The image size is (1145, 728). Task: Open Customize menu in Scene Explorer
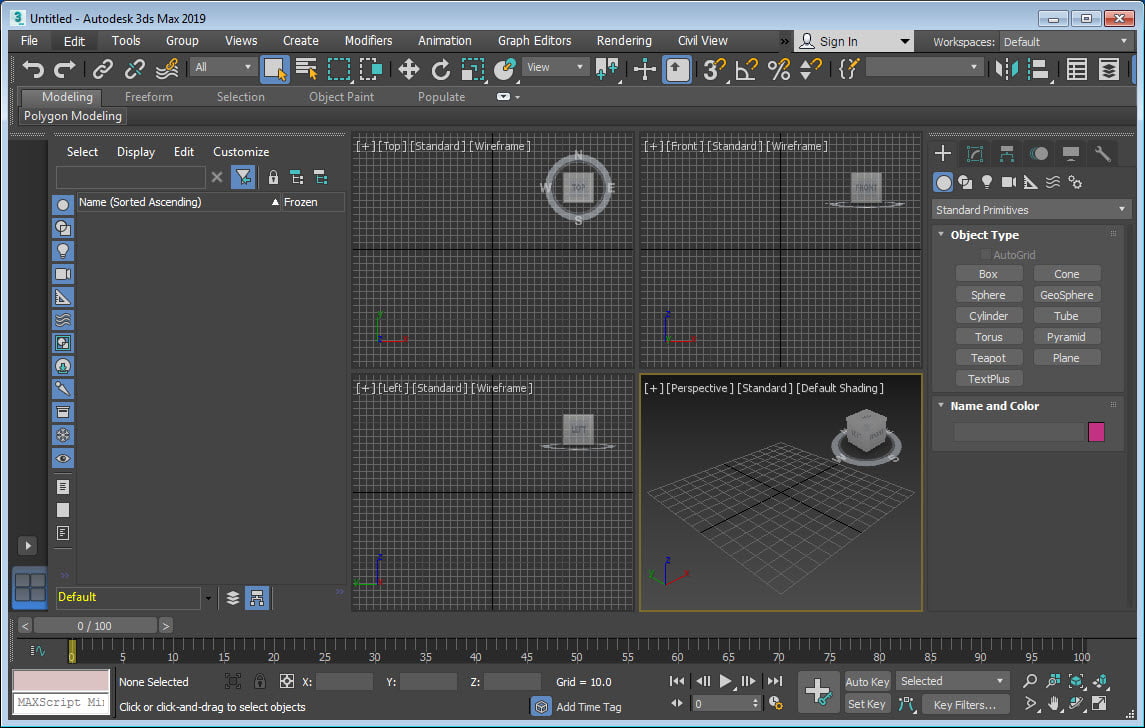pyautogui.click(x=241, y=152)
